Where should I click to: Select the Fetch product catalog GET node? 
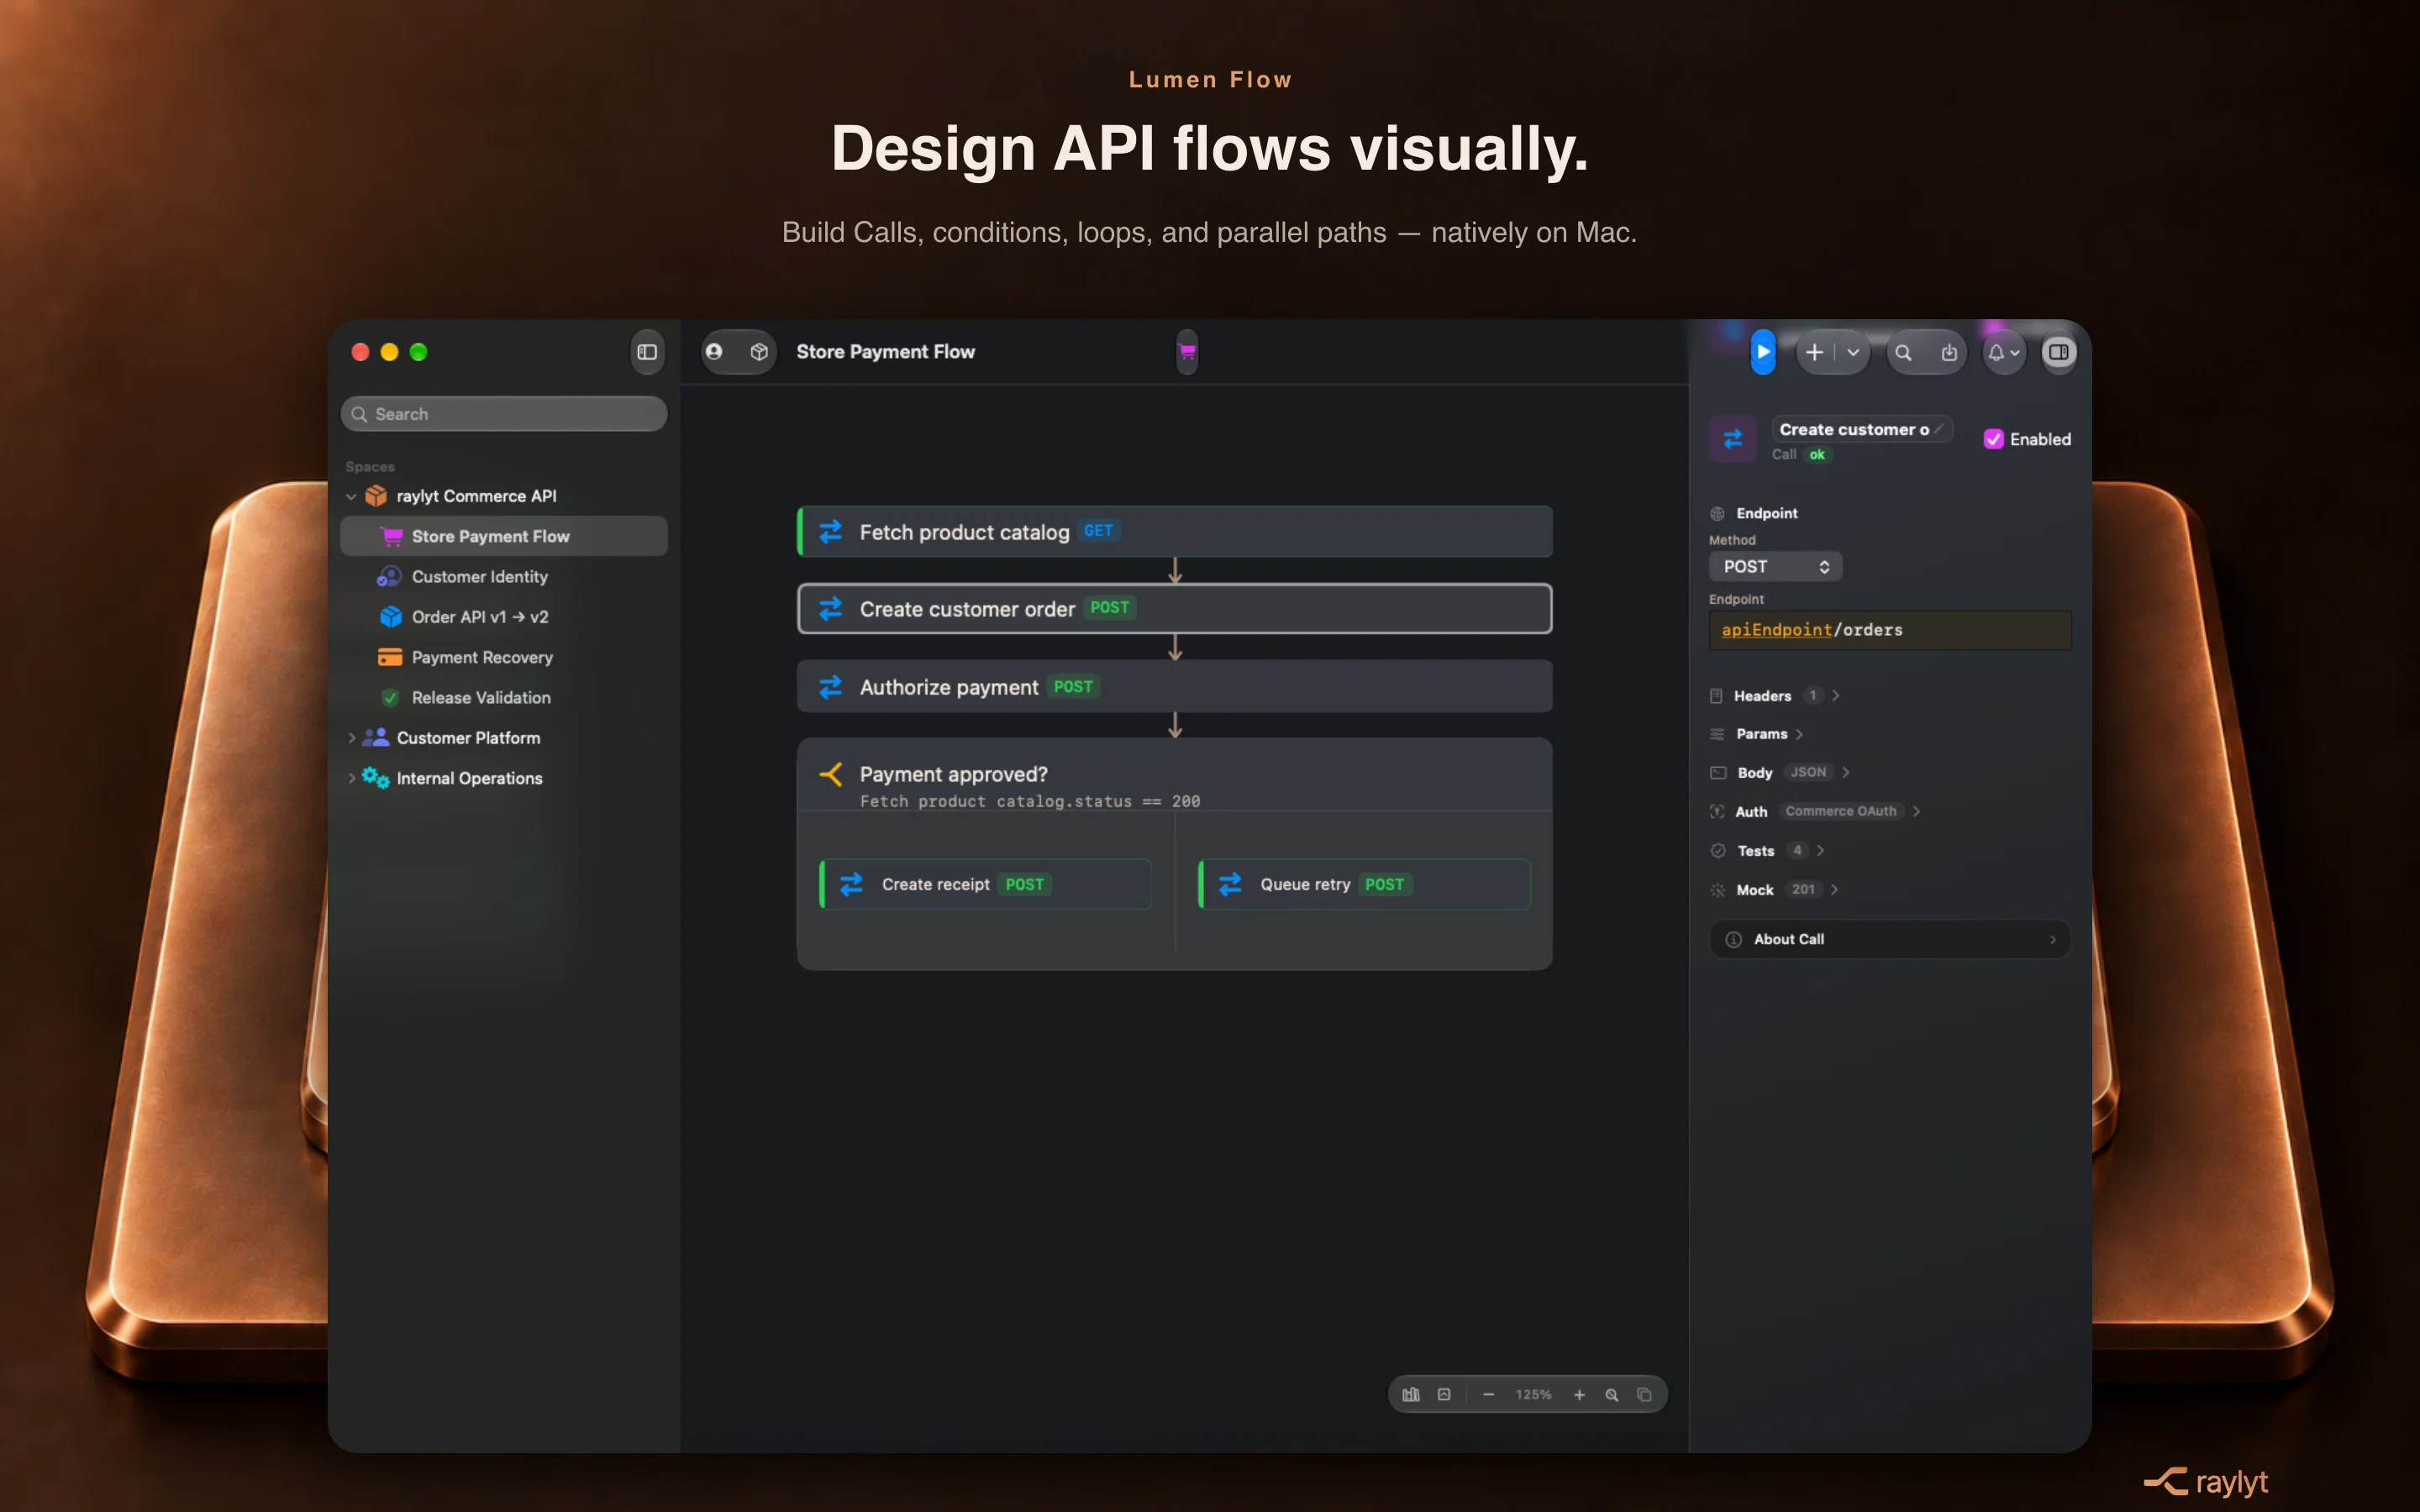tap(1174, 532)
